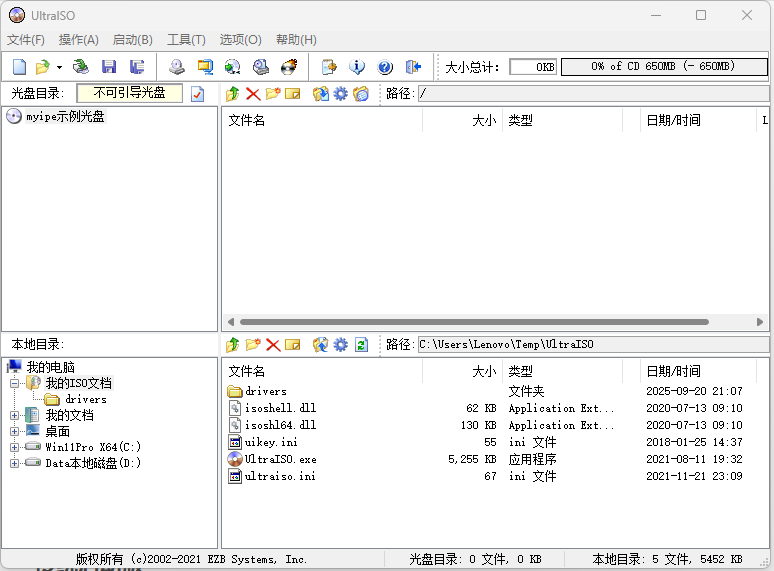
Task: Select the drivers folder in the local tree
Action: [x=85, y=399]
